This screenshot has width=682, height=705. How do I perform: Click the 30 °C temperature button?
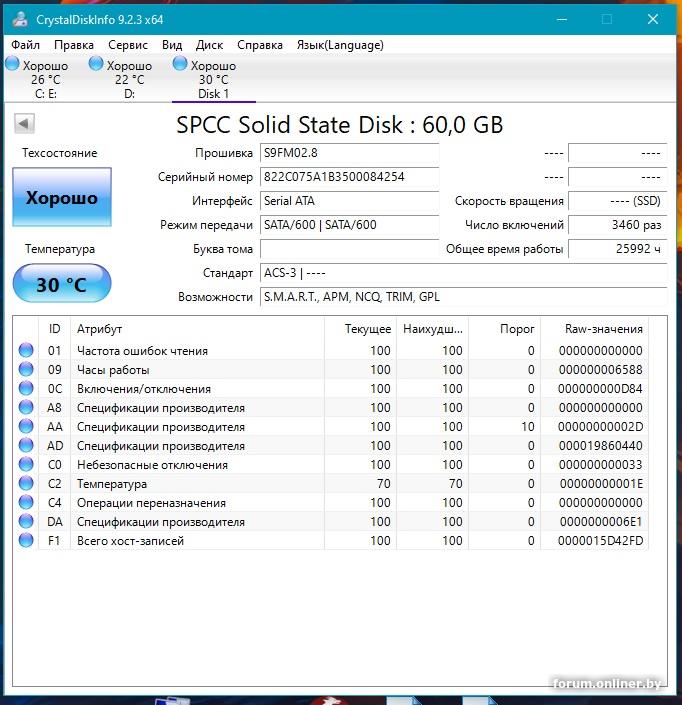pos(62,284)
